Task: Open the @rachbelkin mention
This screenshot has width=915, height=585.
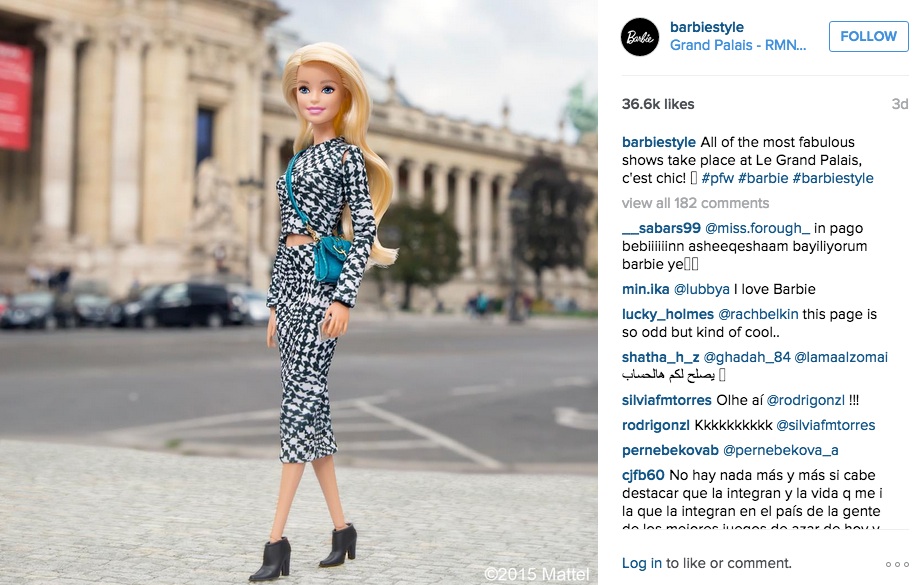Action: click(758, 314)
